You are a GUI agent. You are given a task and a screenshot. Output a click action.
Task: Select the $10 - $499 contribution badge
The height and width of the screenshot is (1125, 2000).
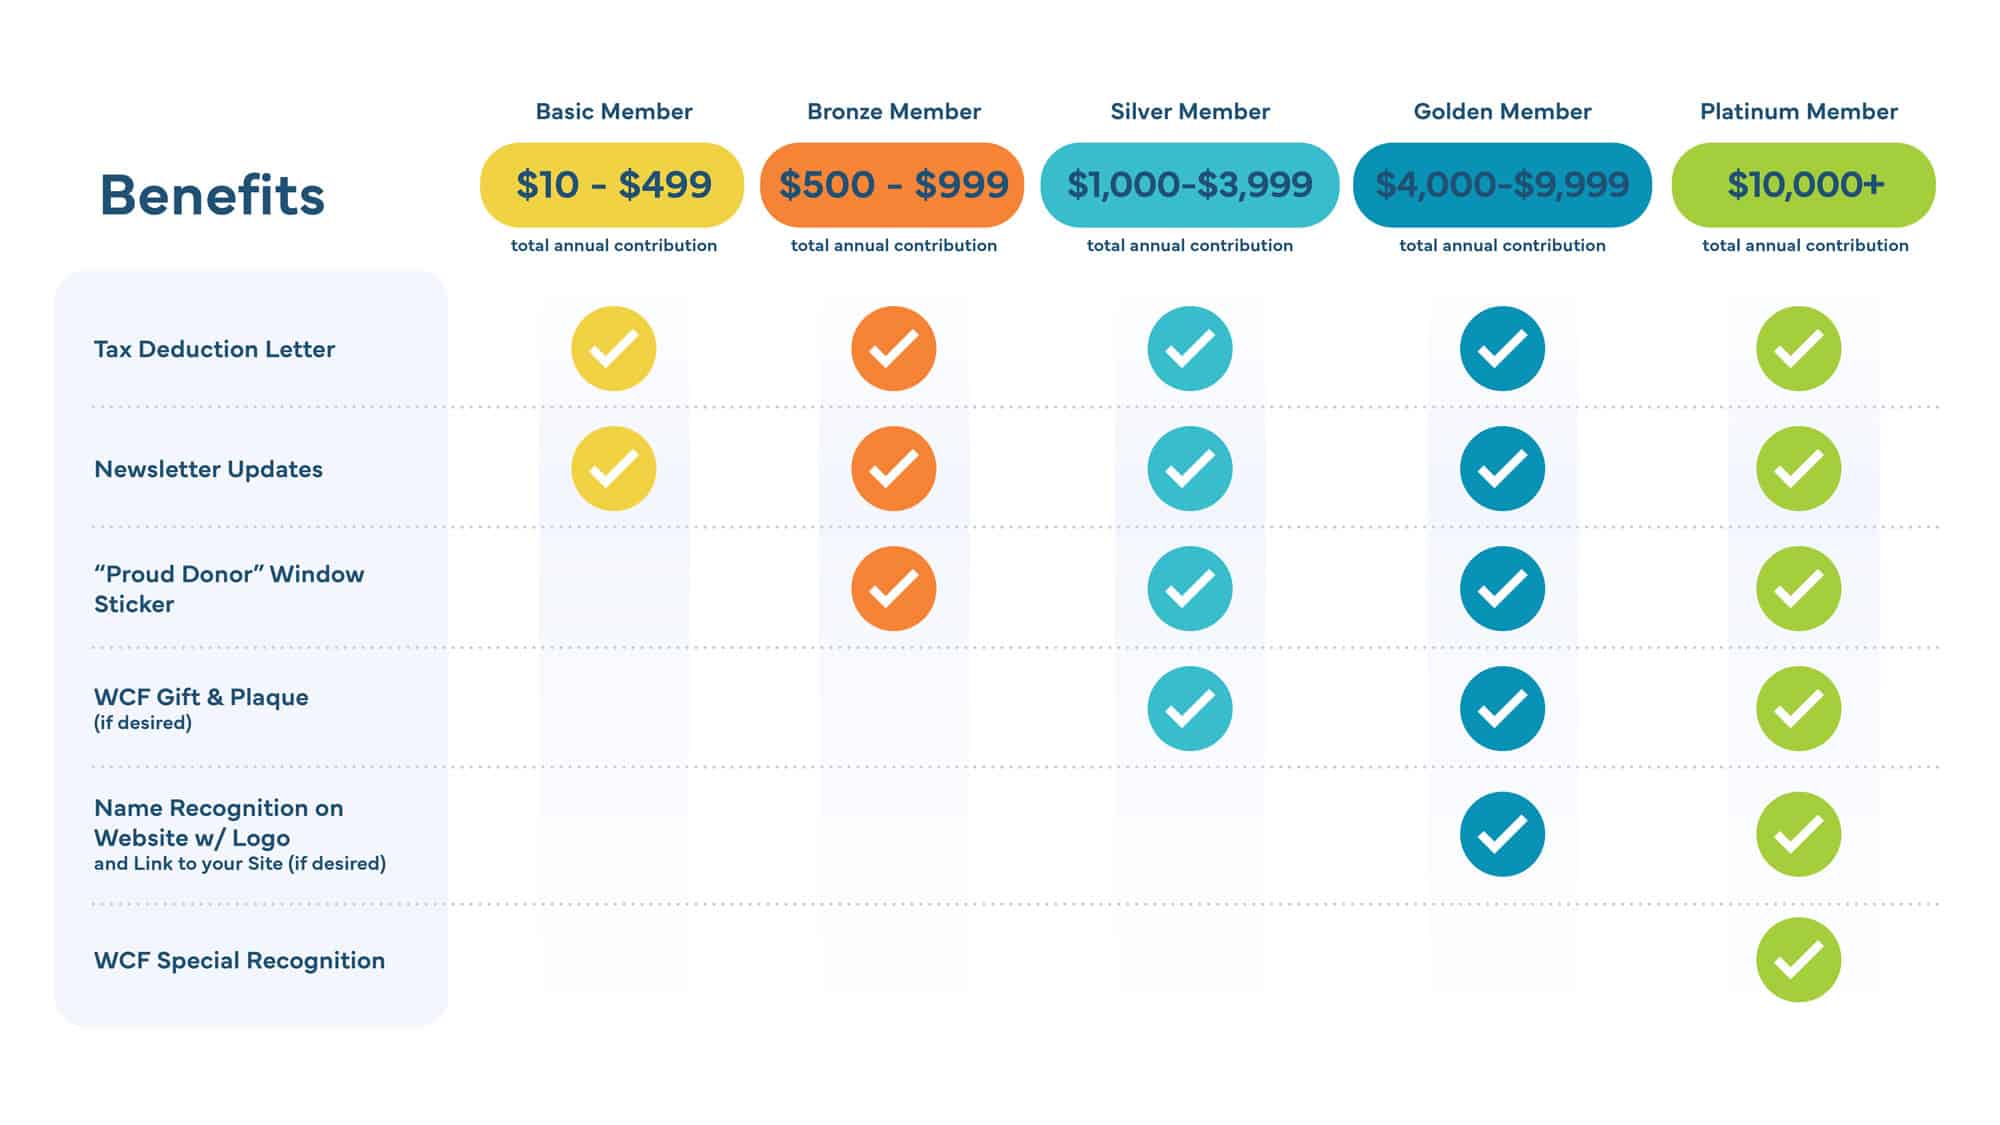coord(612,185)
